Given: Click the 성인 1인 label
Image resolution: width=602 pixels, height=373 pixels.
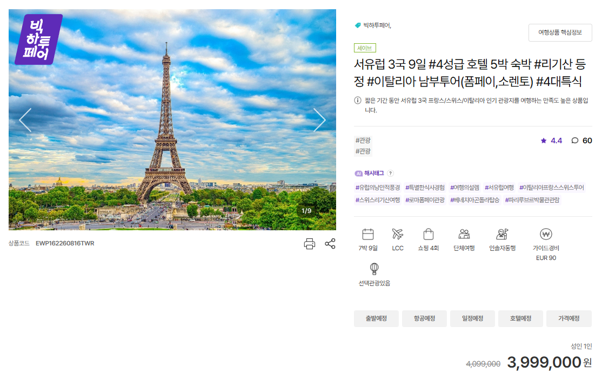Looking at the screenshot, I should pyautogui.click(x=581, y=347).
